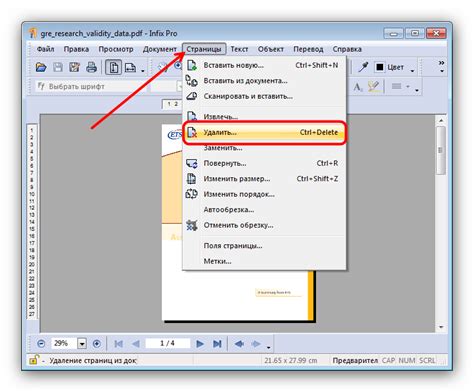
Task: Maximize the Infix Pro window
Action: pyautogui.click(x=414, y=33)
